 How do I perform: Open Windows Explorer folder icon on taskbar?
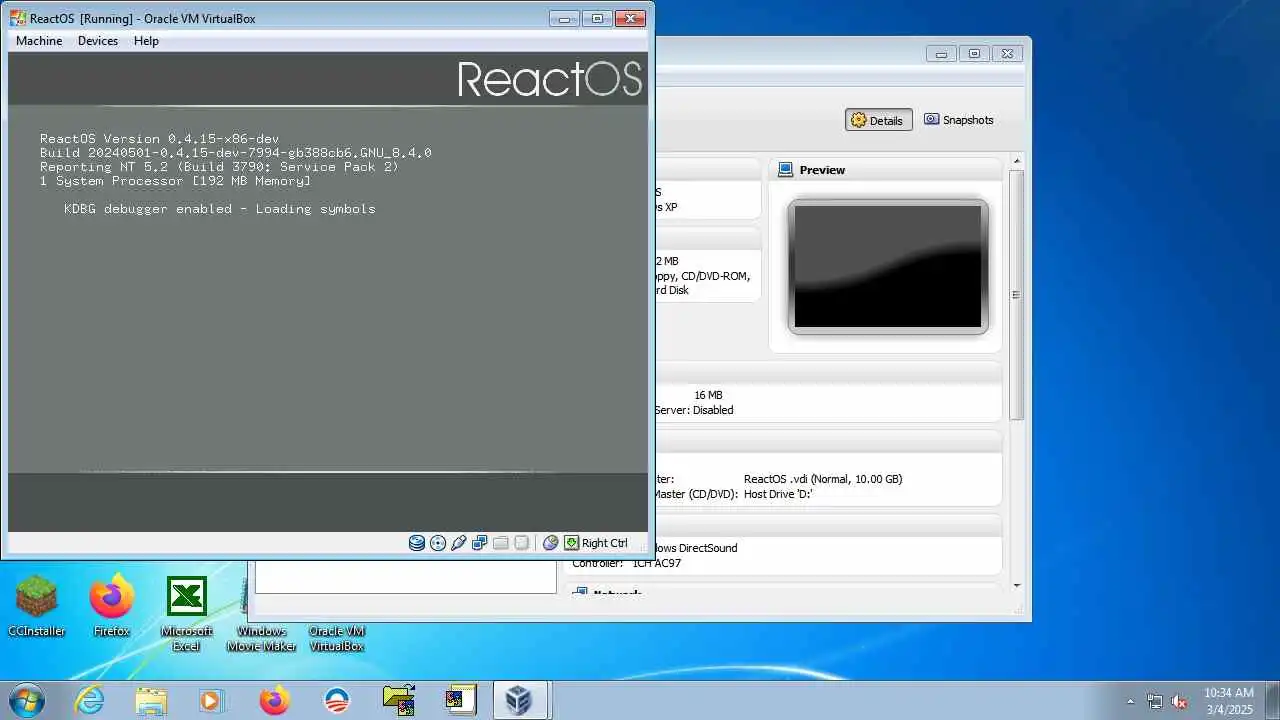click(x=151, y=700)
